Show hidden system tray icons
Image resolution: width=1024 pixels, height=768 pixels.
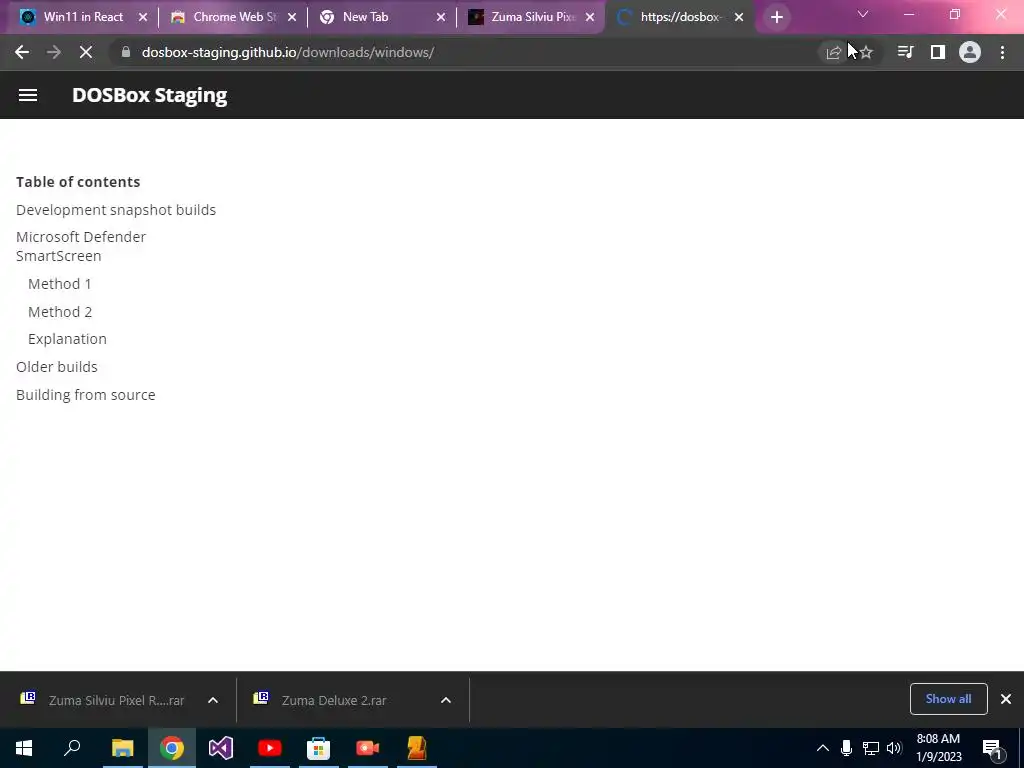click(823, 748)
